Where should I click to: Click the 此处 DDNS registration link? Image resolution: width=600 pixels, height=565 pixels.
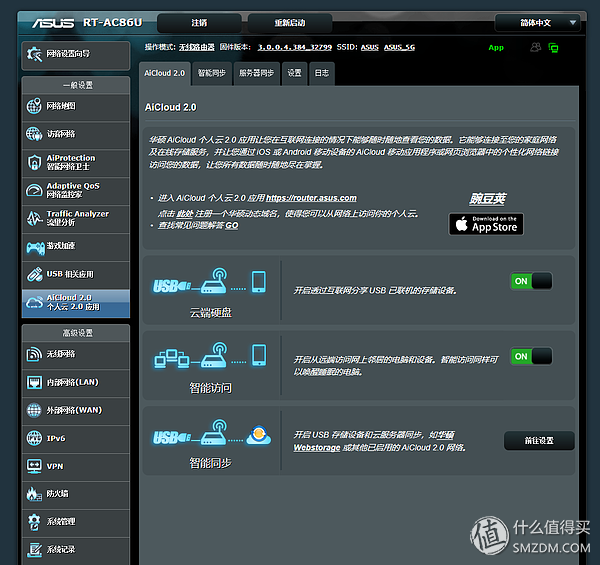(x=185, y=214)
